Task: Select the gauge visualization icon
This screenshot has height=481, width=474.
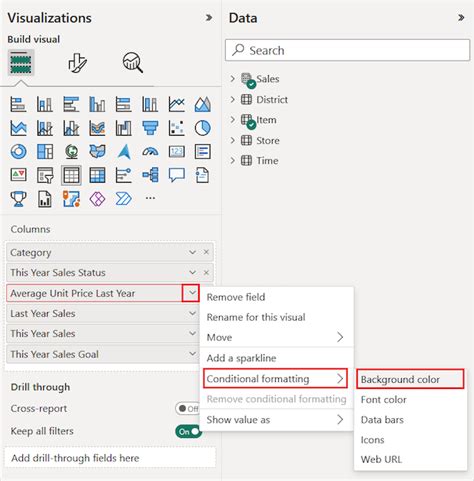Action: (150, 152)
